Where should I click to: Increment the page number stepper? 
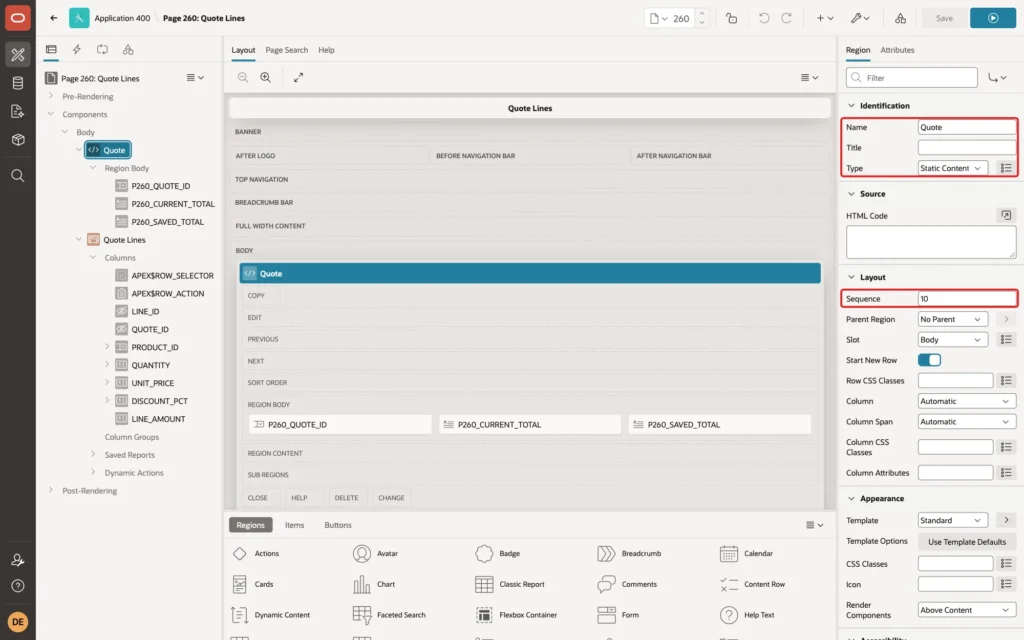(702, 14)
